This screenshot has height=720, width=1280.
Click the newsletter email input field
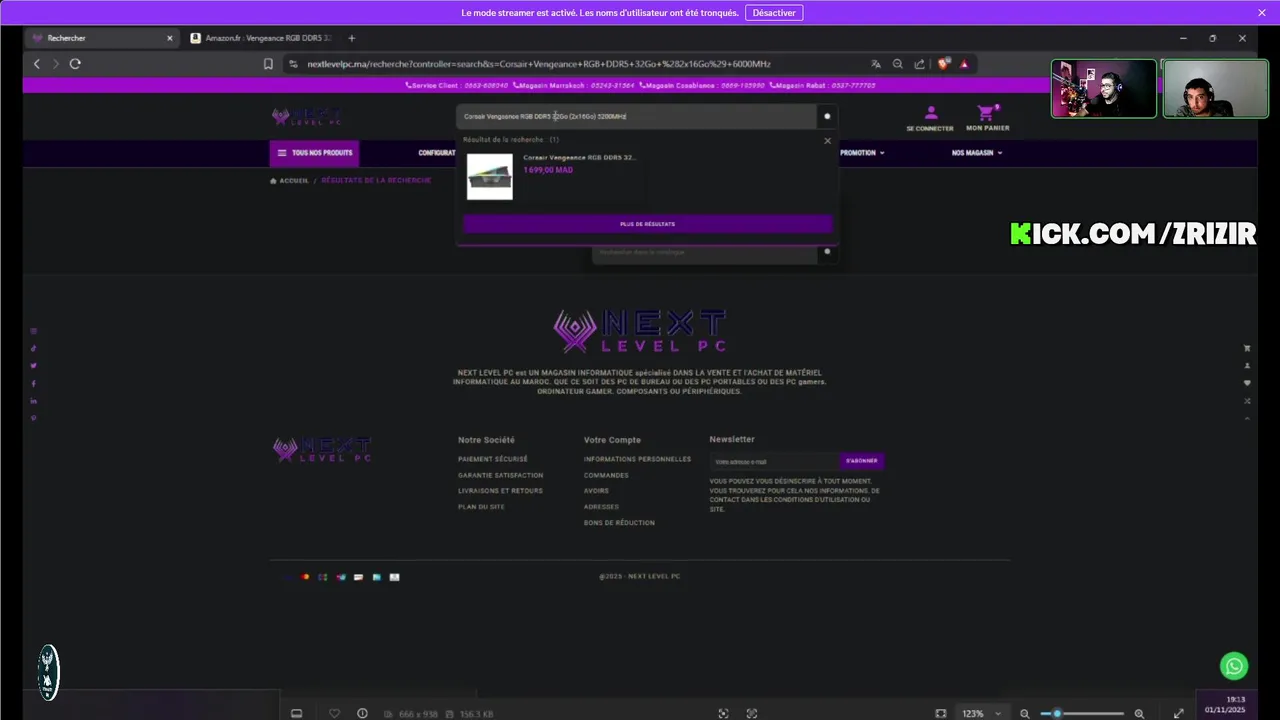[x=775, y=461]
